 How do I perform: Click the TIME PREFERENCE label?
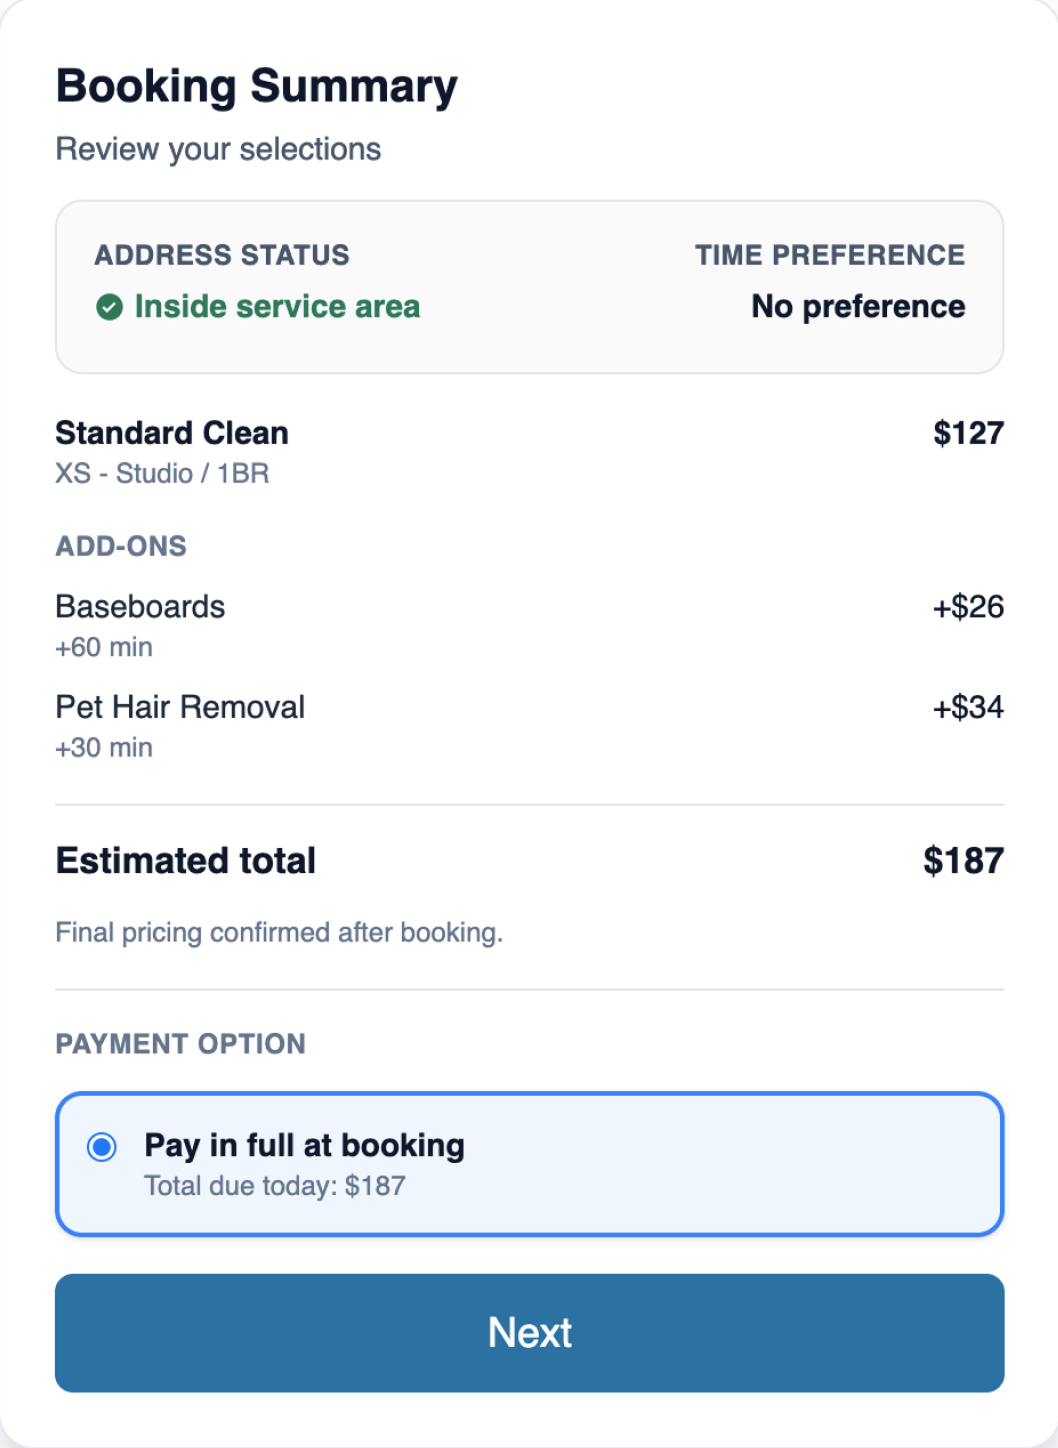[x=830, y=255]
